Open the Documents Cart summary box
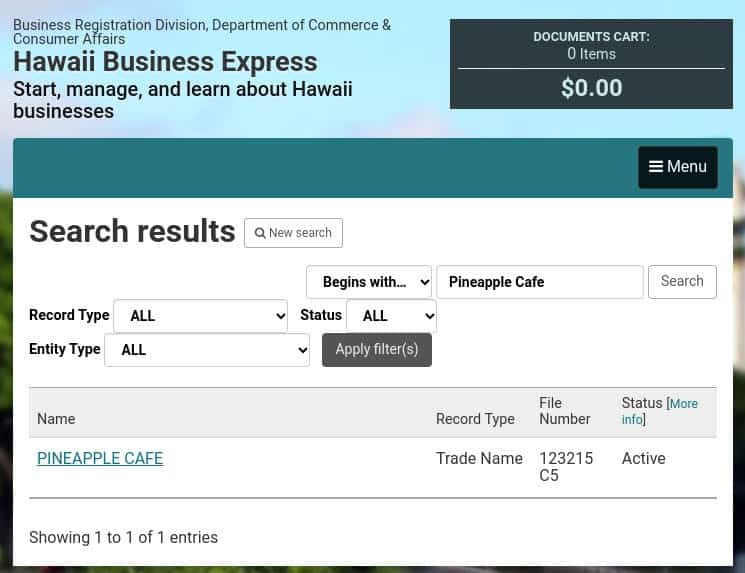 click(x=591, y=64)
